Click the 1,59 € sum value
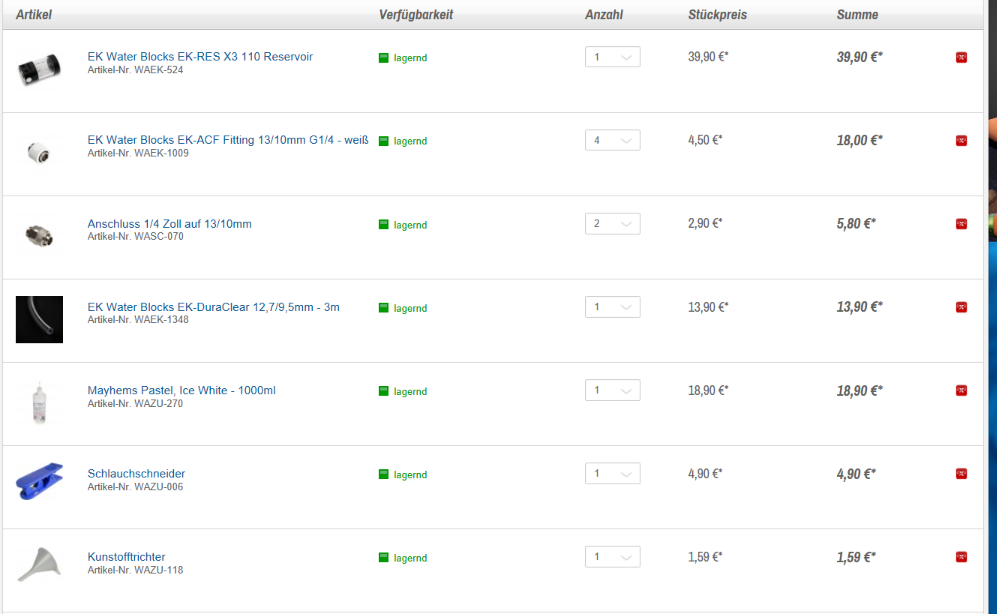The height and width of the screenshot is (614, 997). [x=856, y=557]
